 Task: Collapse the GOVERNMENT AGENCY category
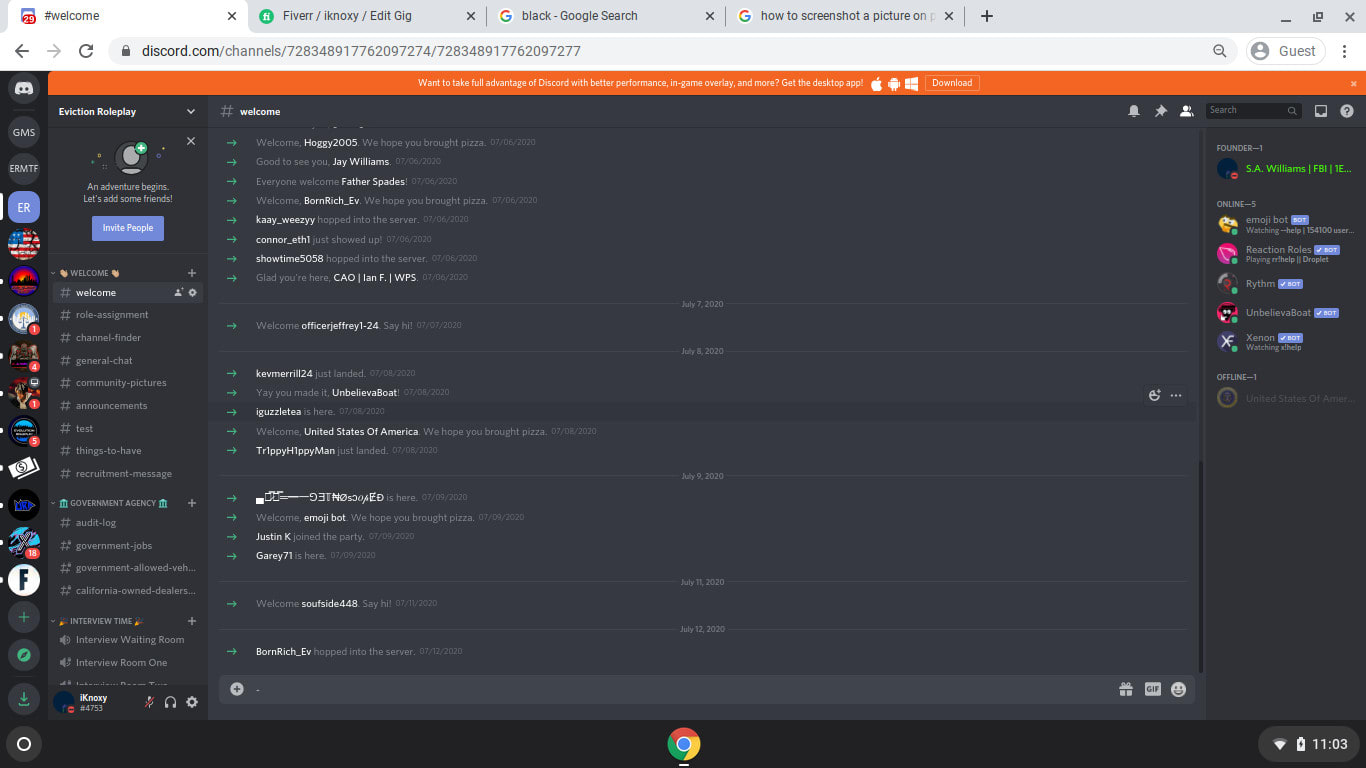point(109,503)
